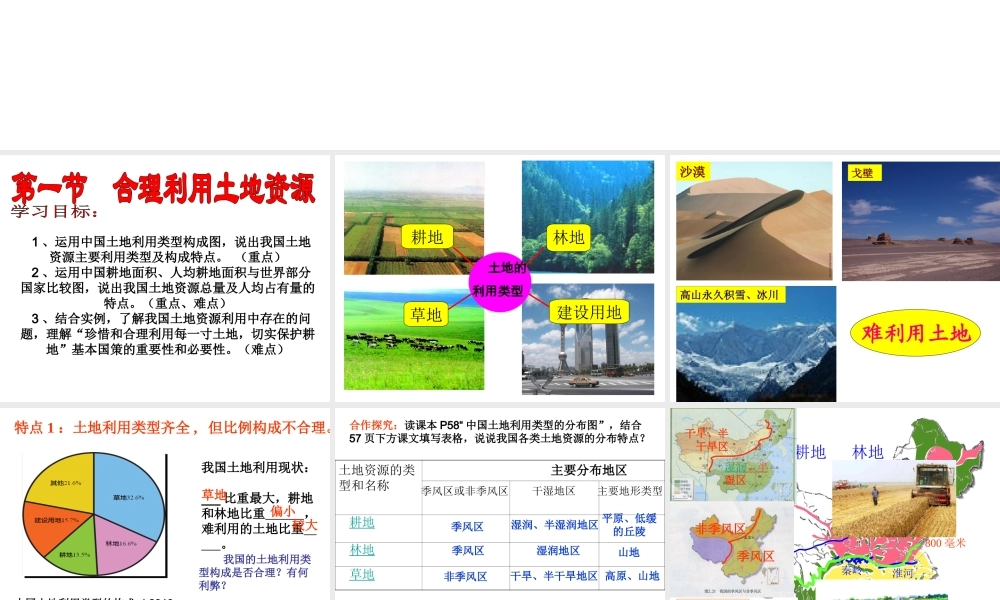
Task: Select the dry and humid regions map
Action: point(733,455)
